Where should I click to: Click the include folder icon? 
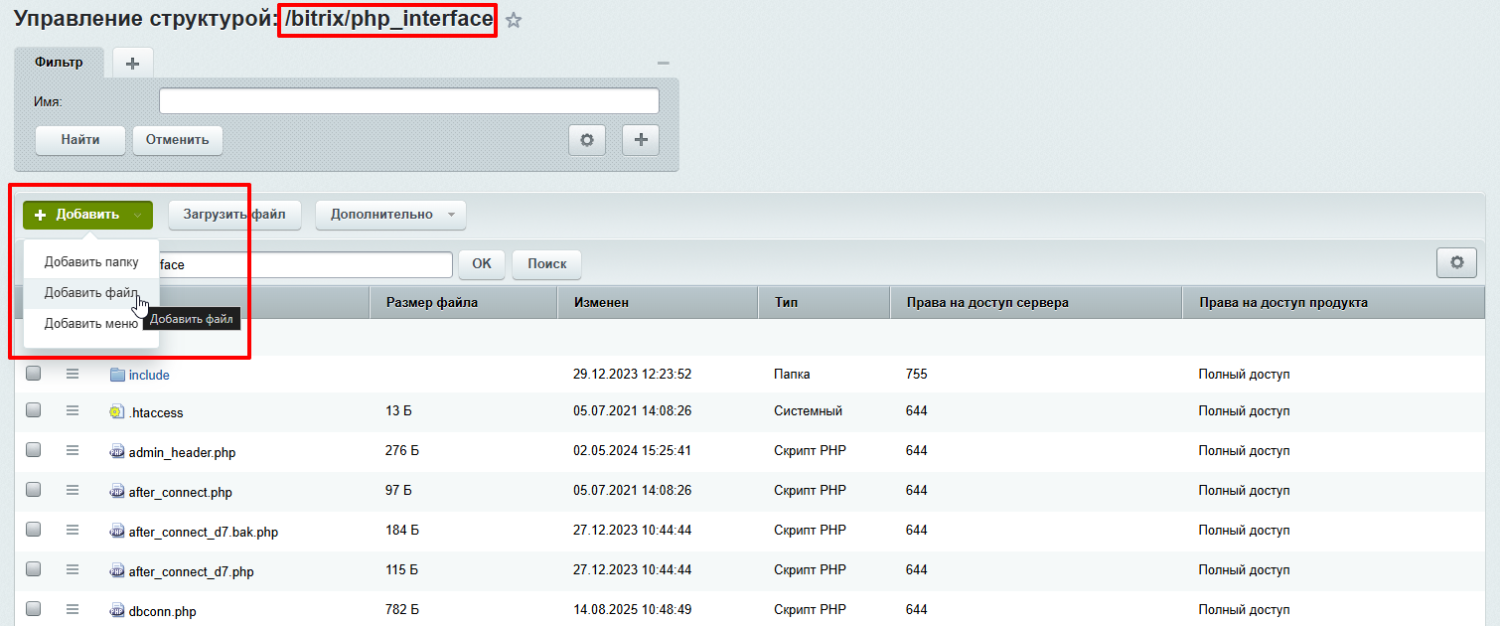[117, 374]
